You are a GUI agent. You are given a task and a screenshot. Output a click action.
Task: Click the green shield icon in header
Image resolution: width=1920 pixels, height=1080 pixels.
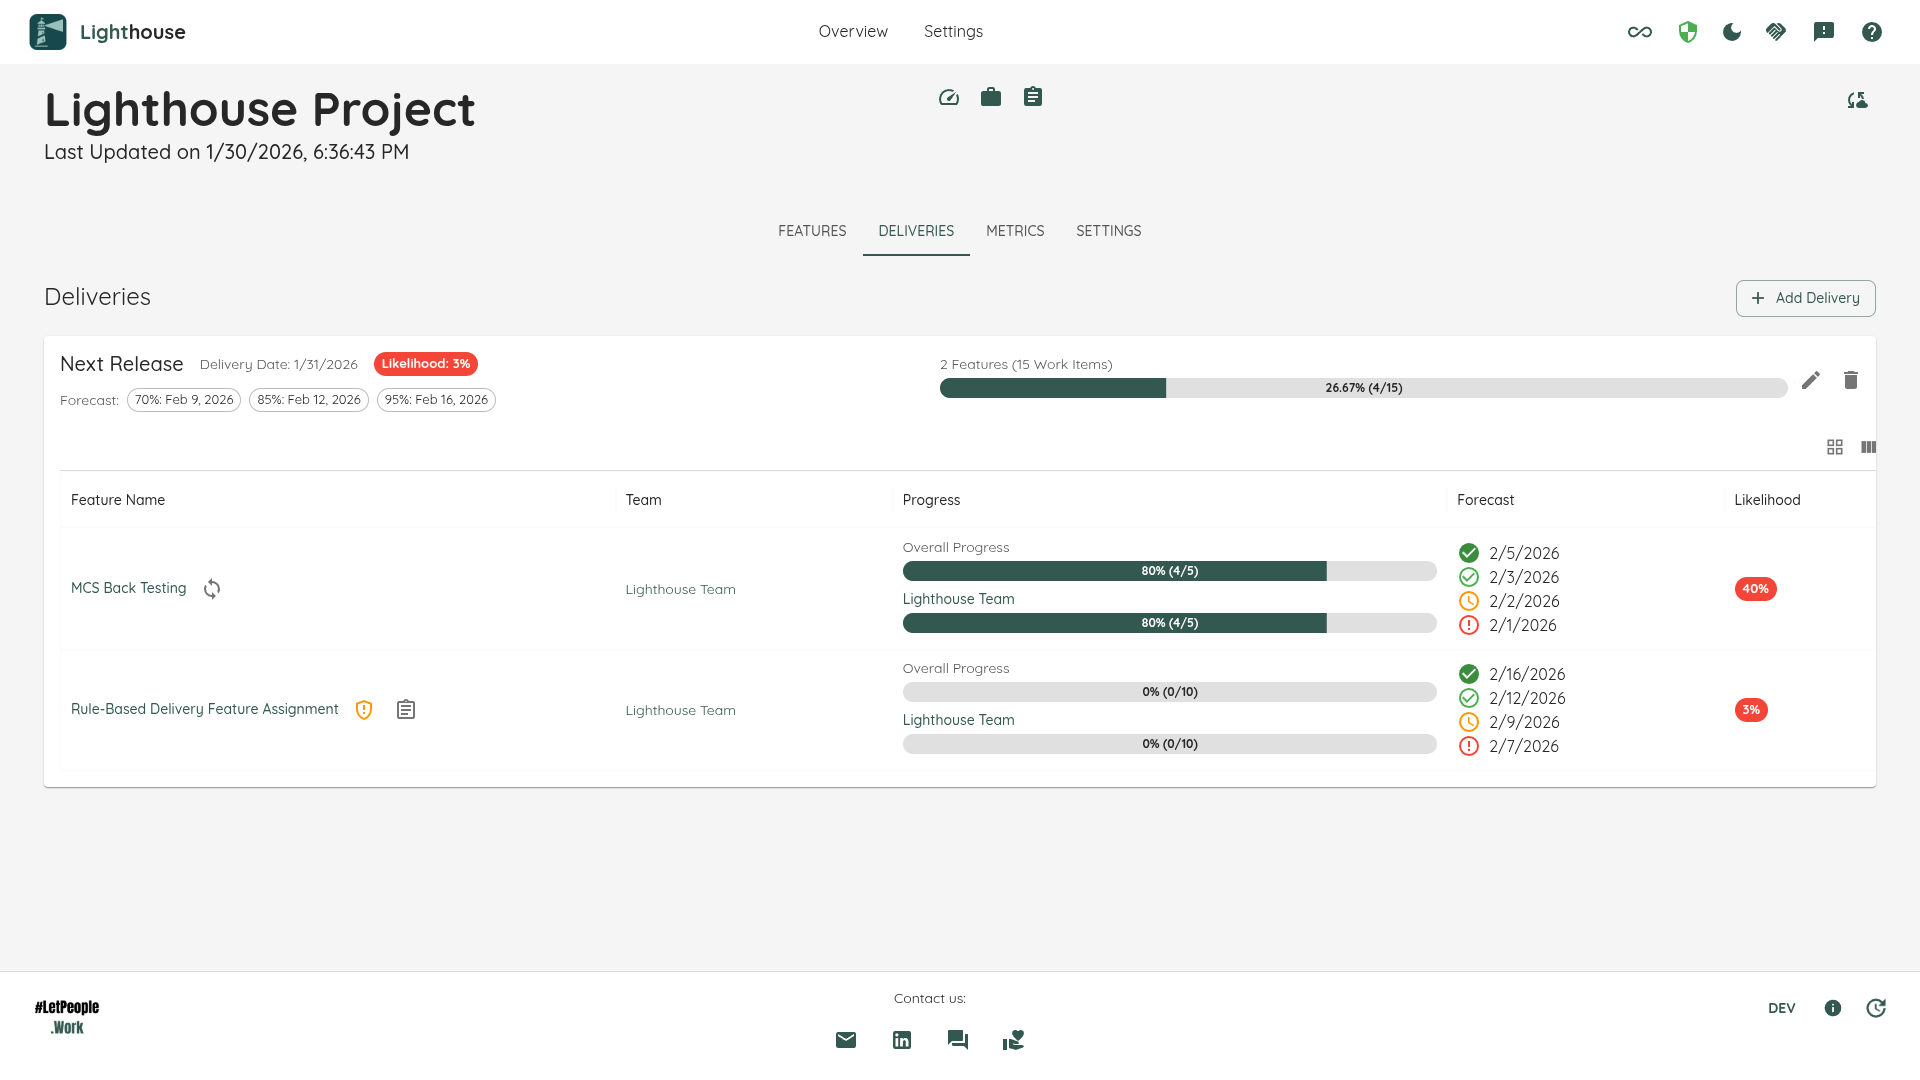click(x=1688, y=32)
